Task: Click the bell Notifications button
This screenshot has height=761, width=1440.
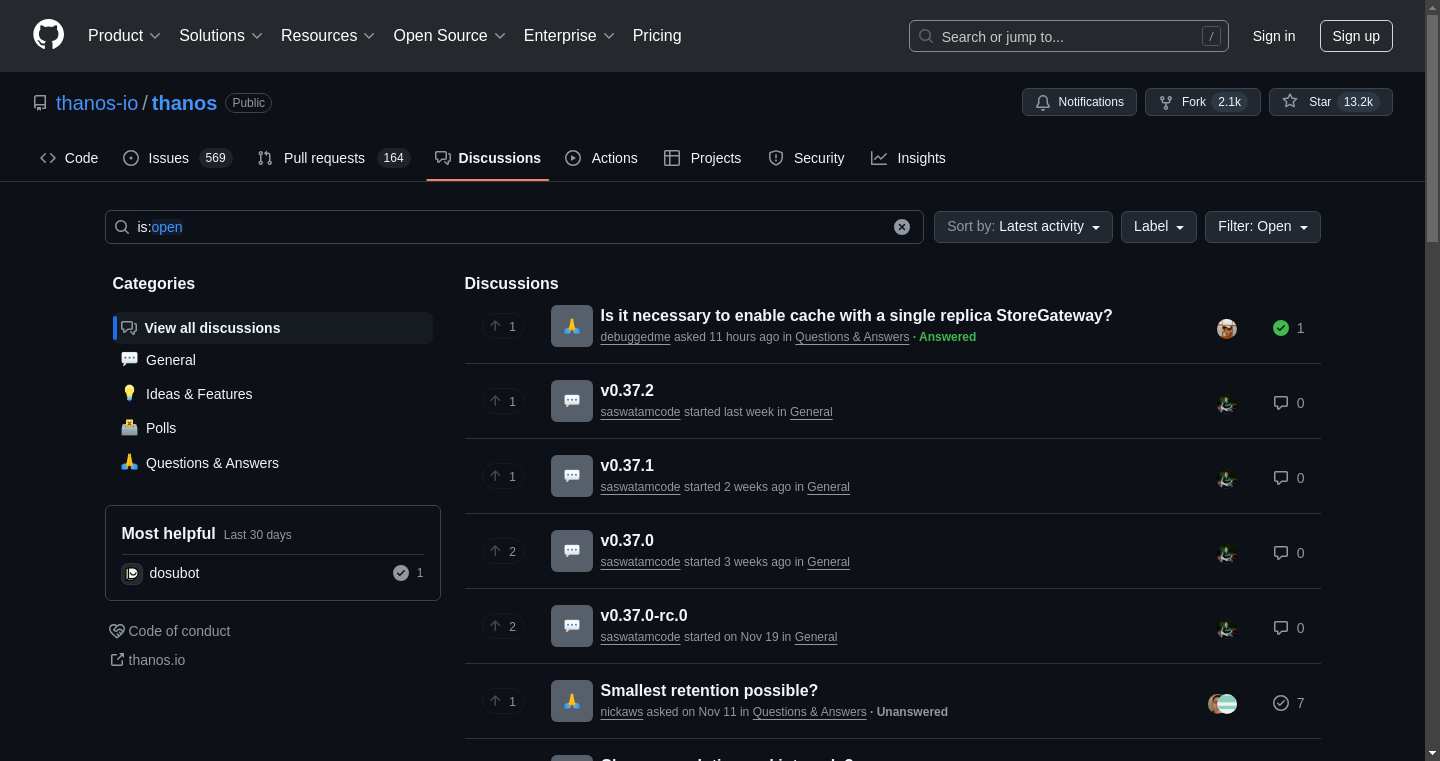Action: 1079,102
